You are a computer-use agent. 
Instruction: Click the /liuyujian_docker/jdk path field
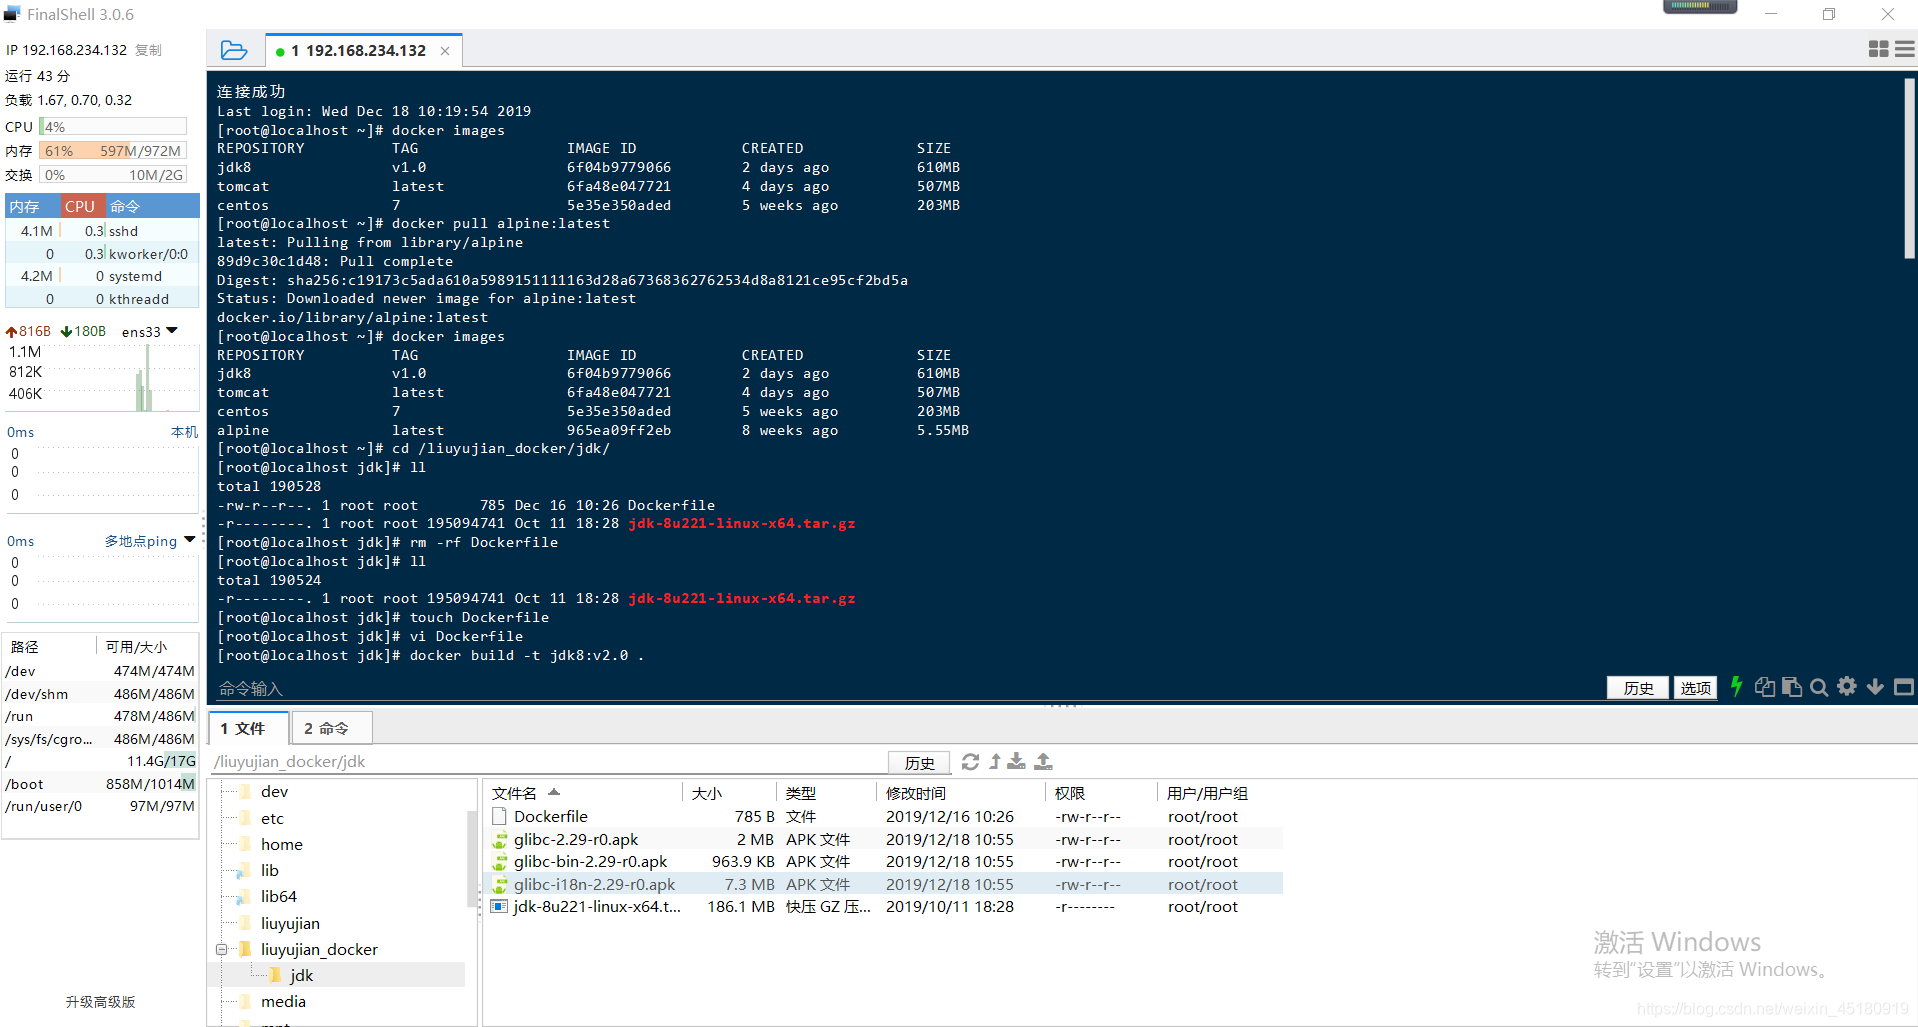point(548,762)
